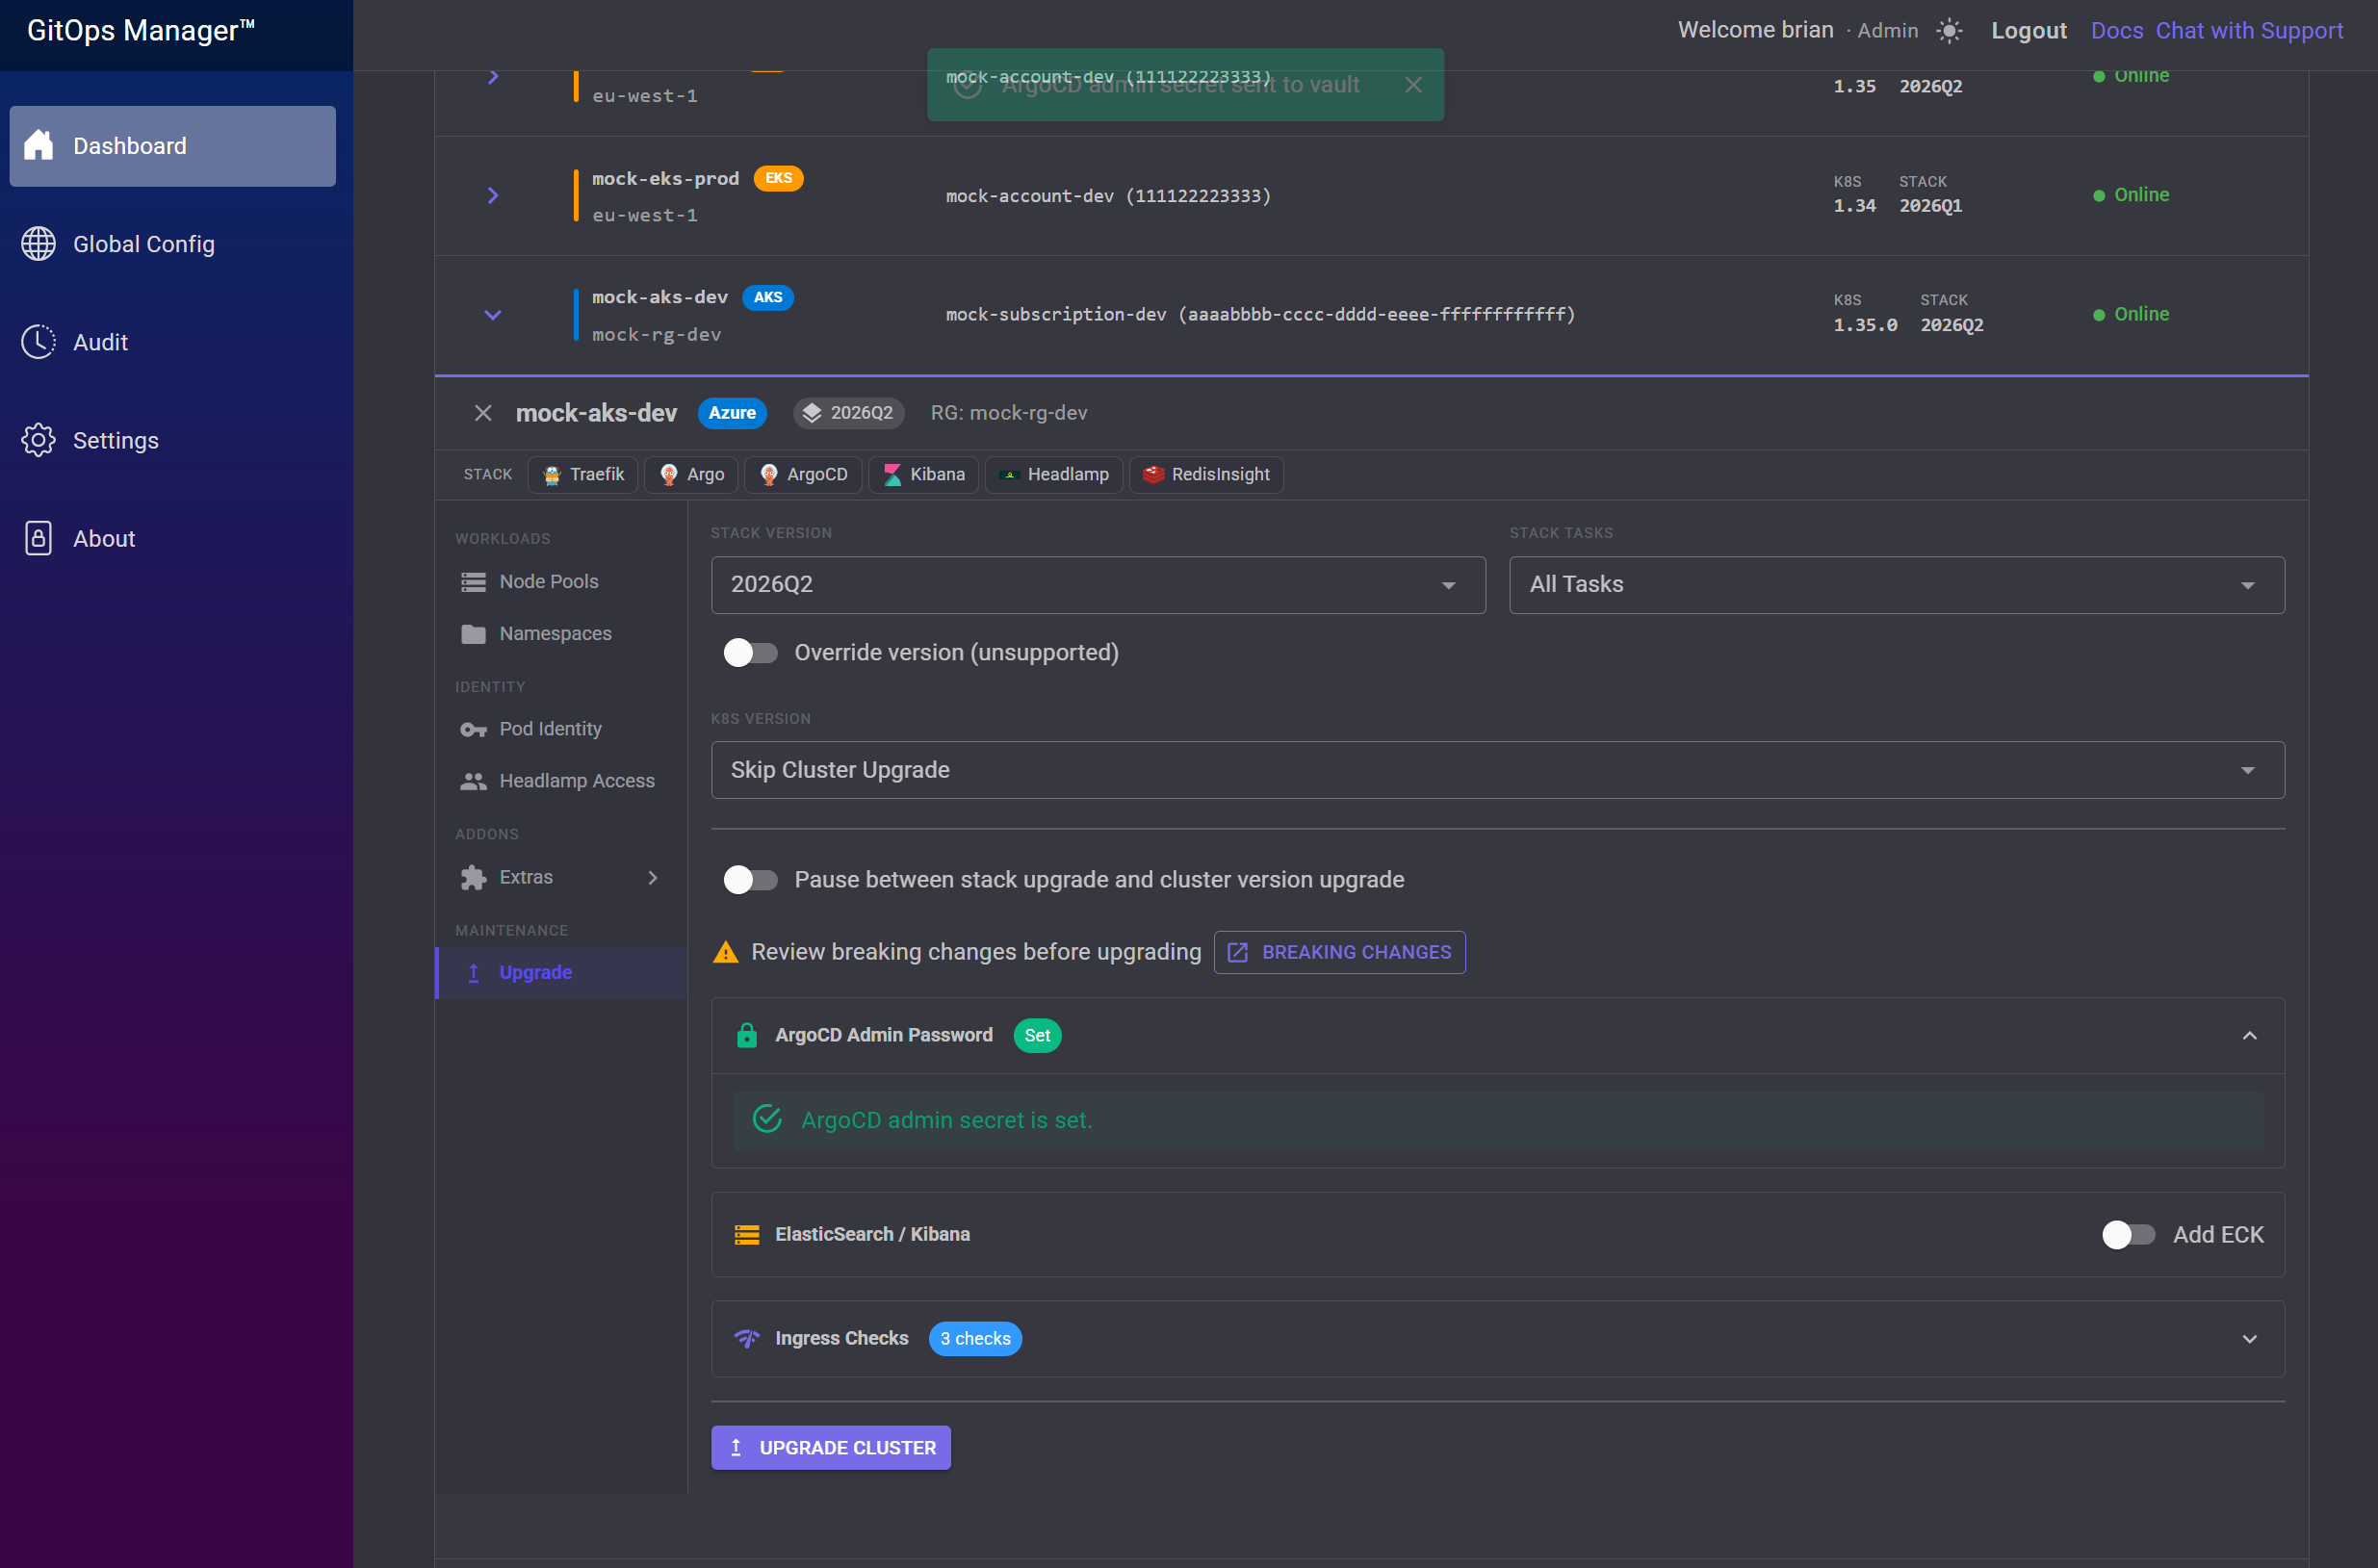Click the RG: mock-rg-dev label
The image size is (2378, 1568).
click(x=1008, y=413)
